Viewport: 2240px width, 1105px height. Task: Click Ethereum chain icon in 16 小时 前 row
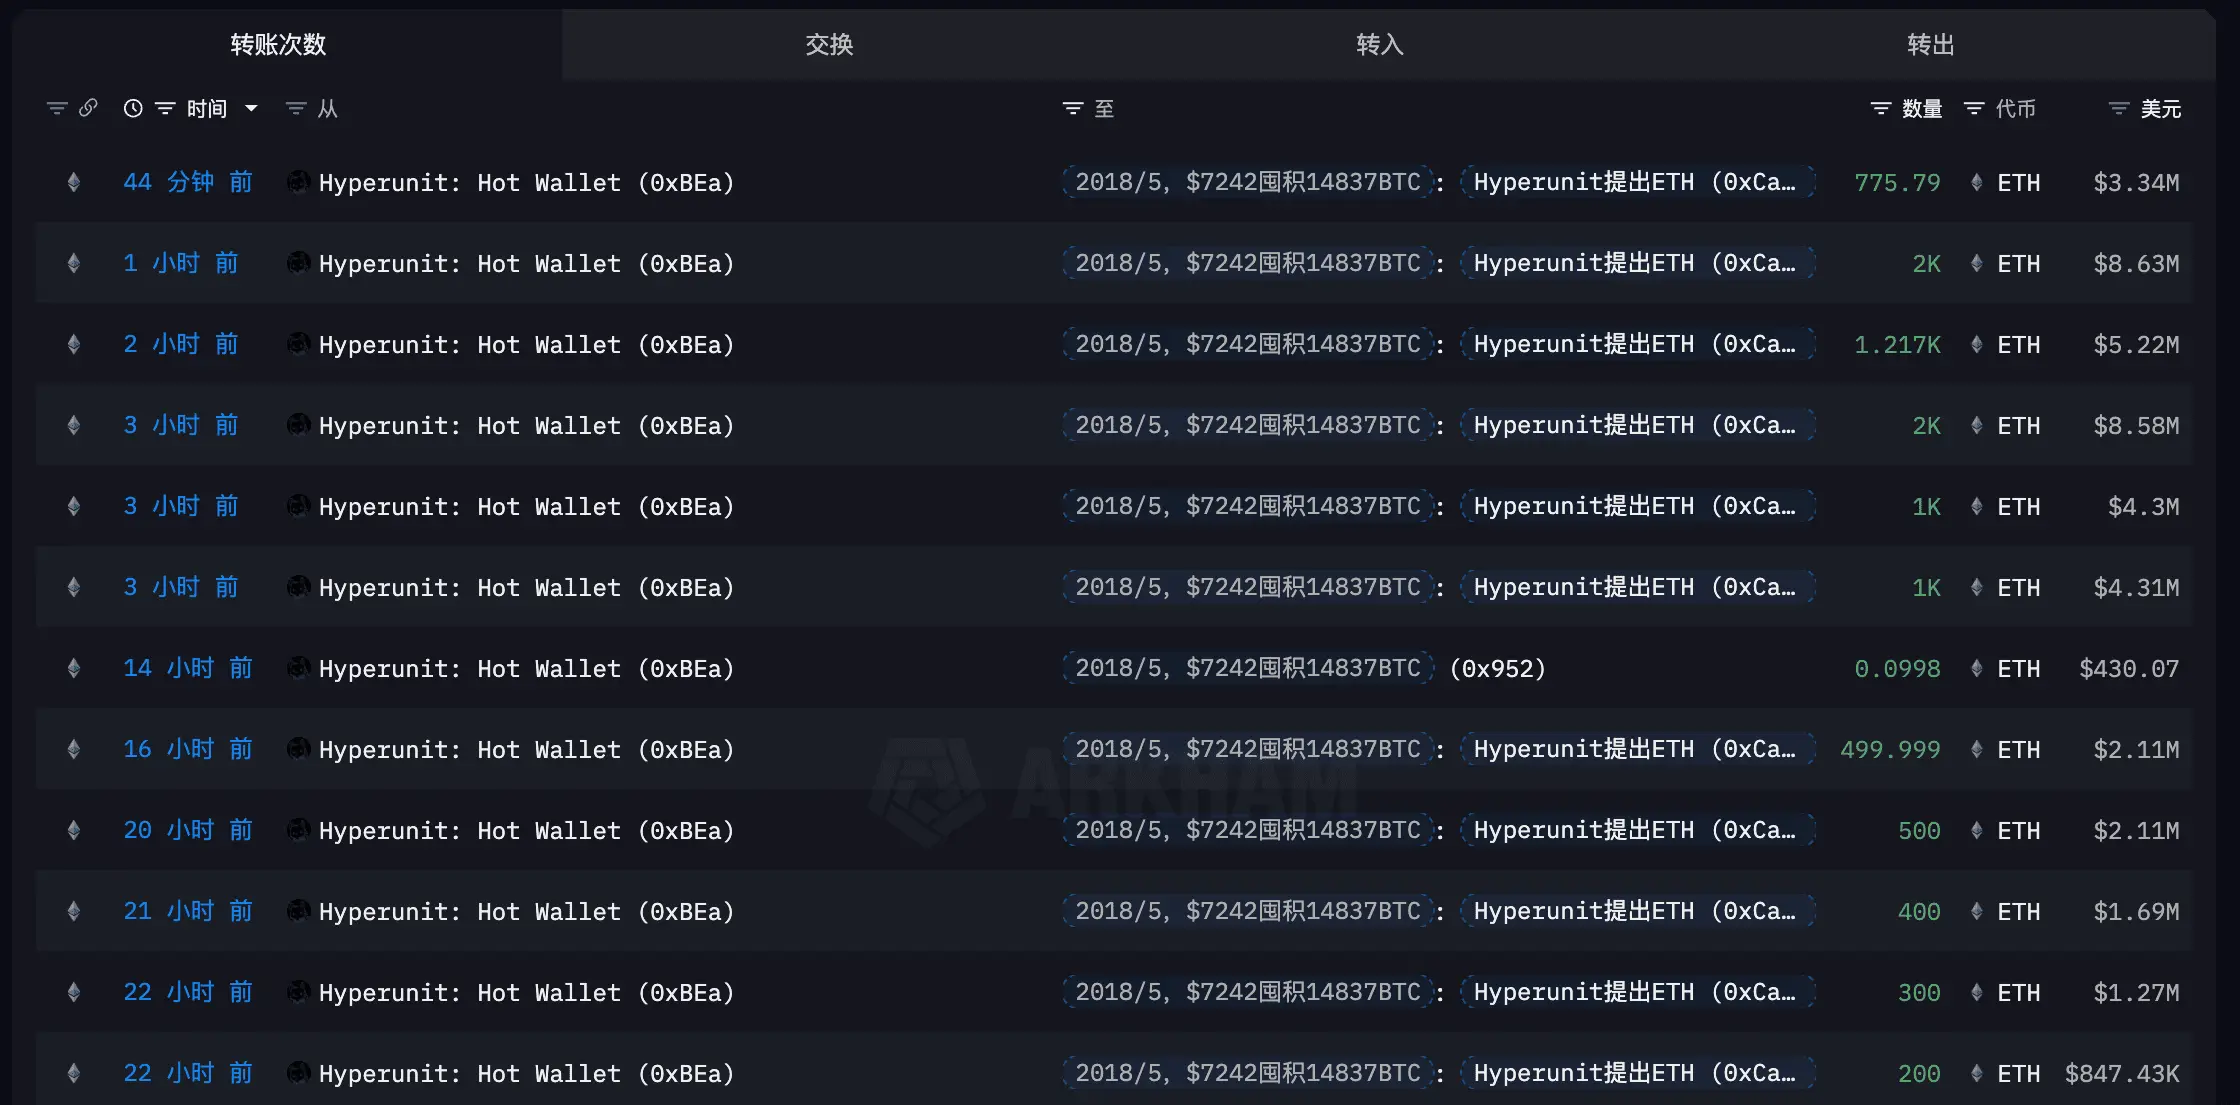[x=73, y=749]
